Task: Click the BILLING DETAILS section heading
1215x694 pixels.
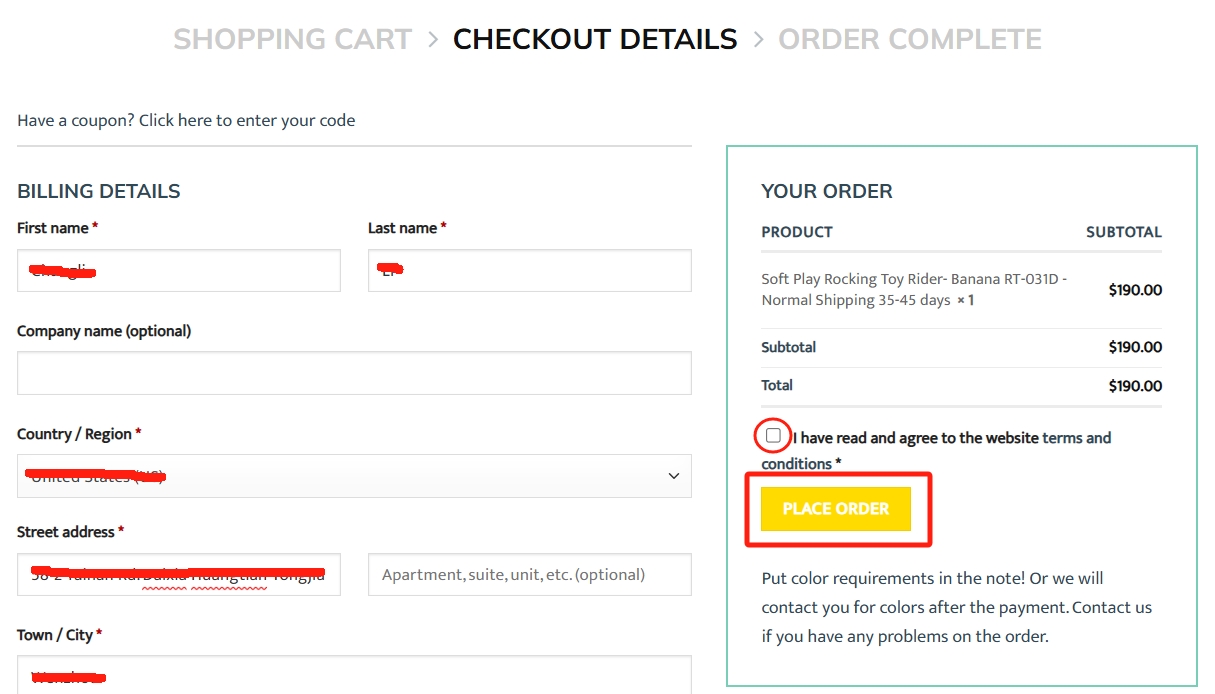Action: (x=98, y=190)
